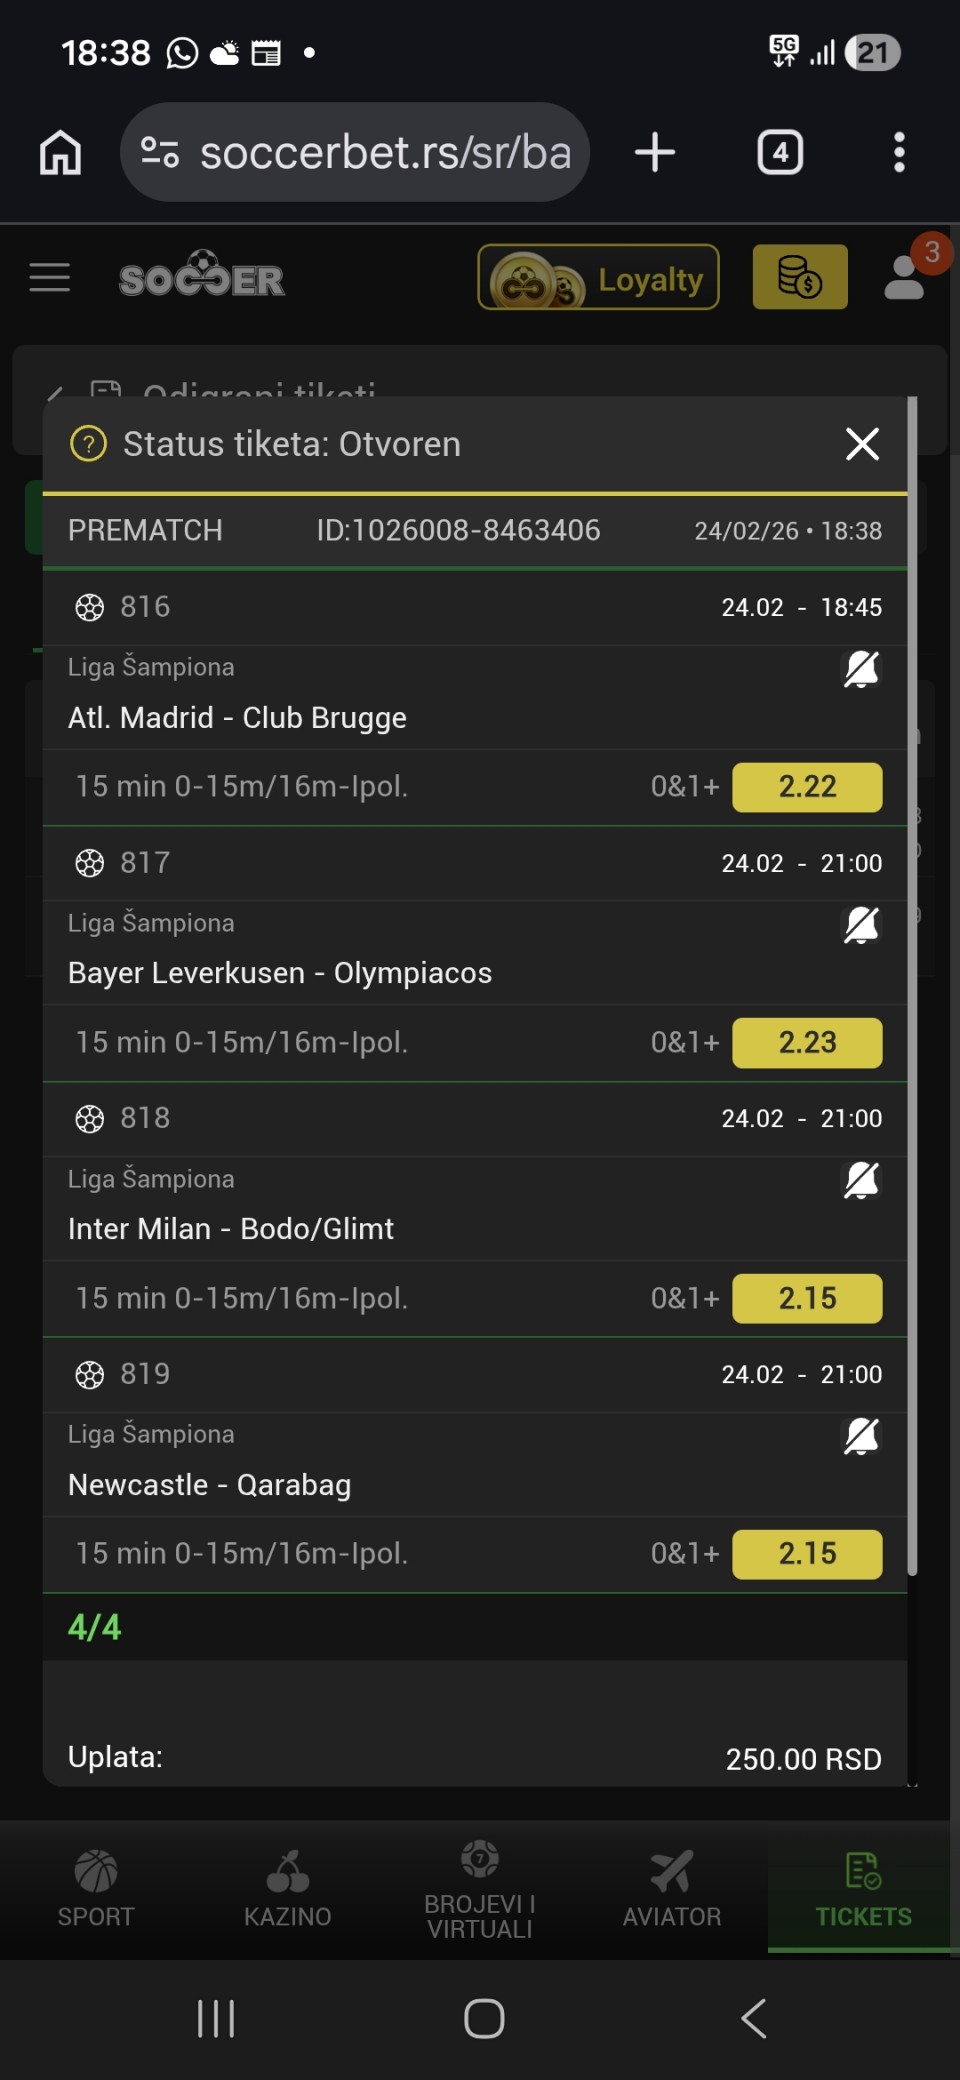Switch to the KAZINO tab
This screenshot has width=960, height=2080.
(288, 1888)
